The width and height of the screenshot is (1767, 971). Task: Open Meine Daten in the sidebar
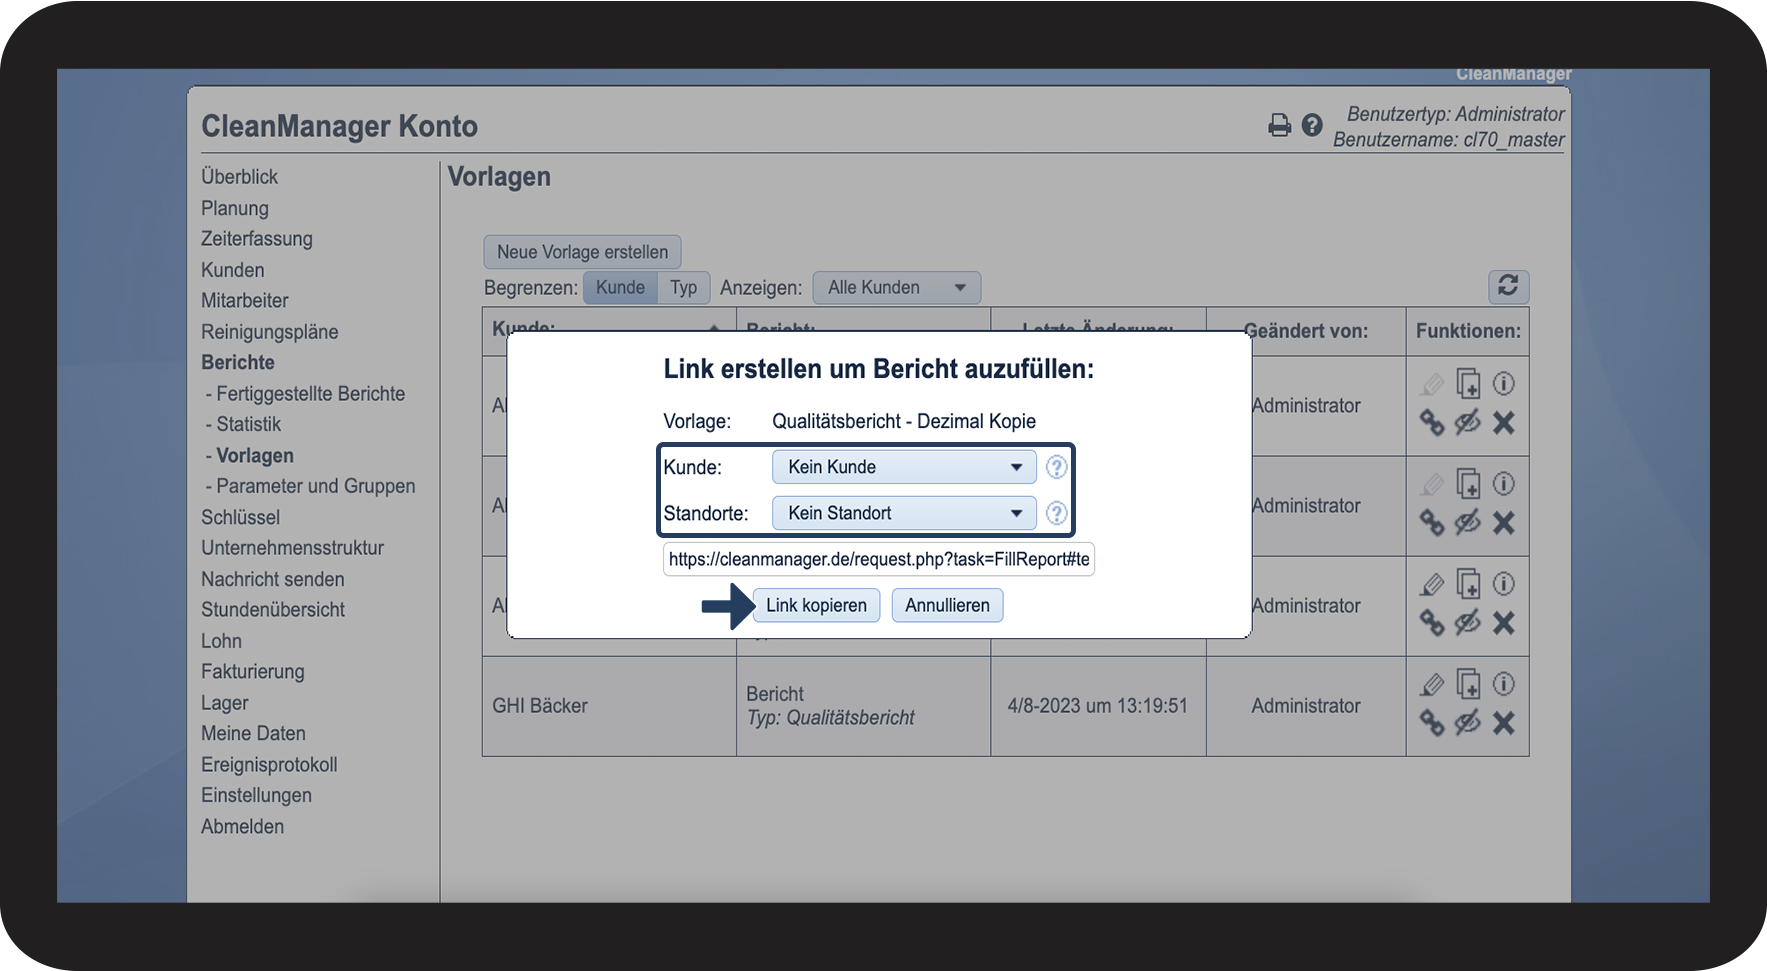(254, 733)
